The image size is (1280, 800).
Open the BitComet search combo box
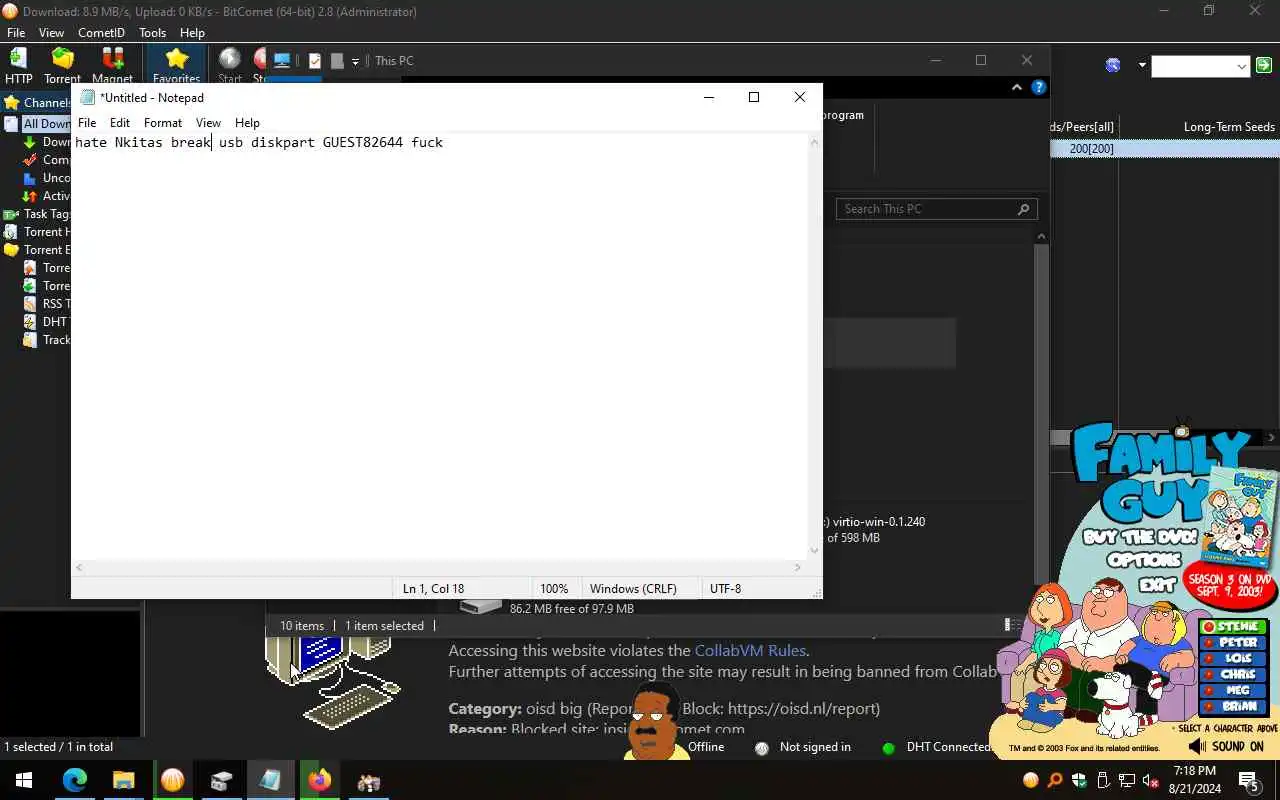pos(1201,66)
